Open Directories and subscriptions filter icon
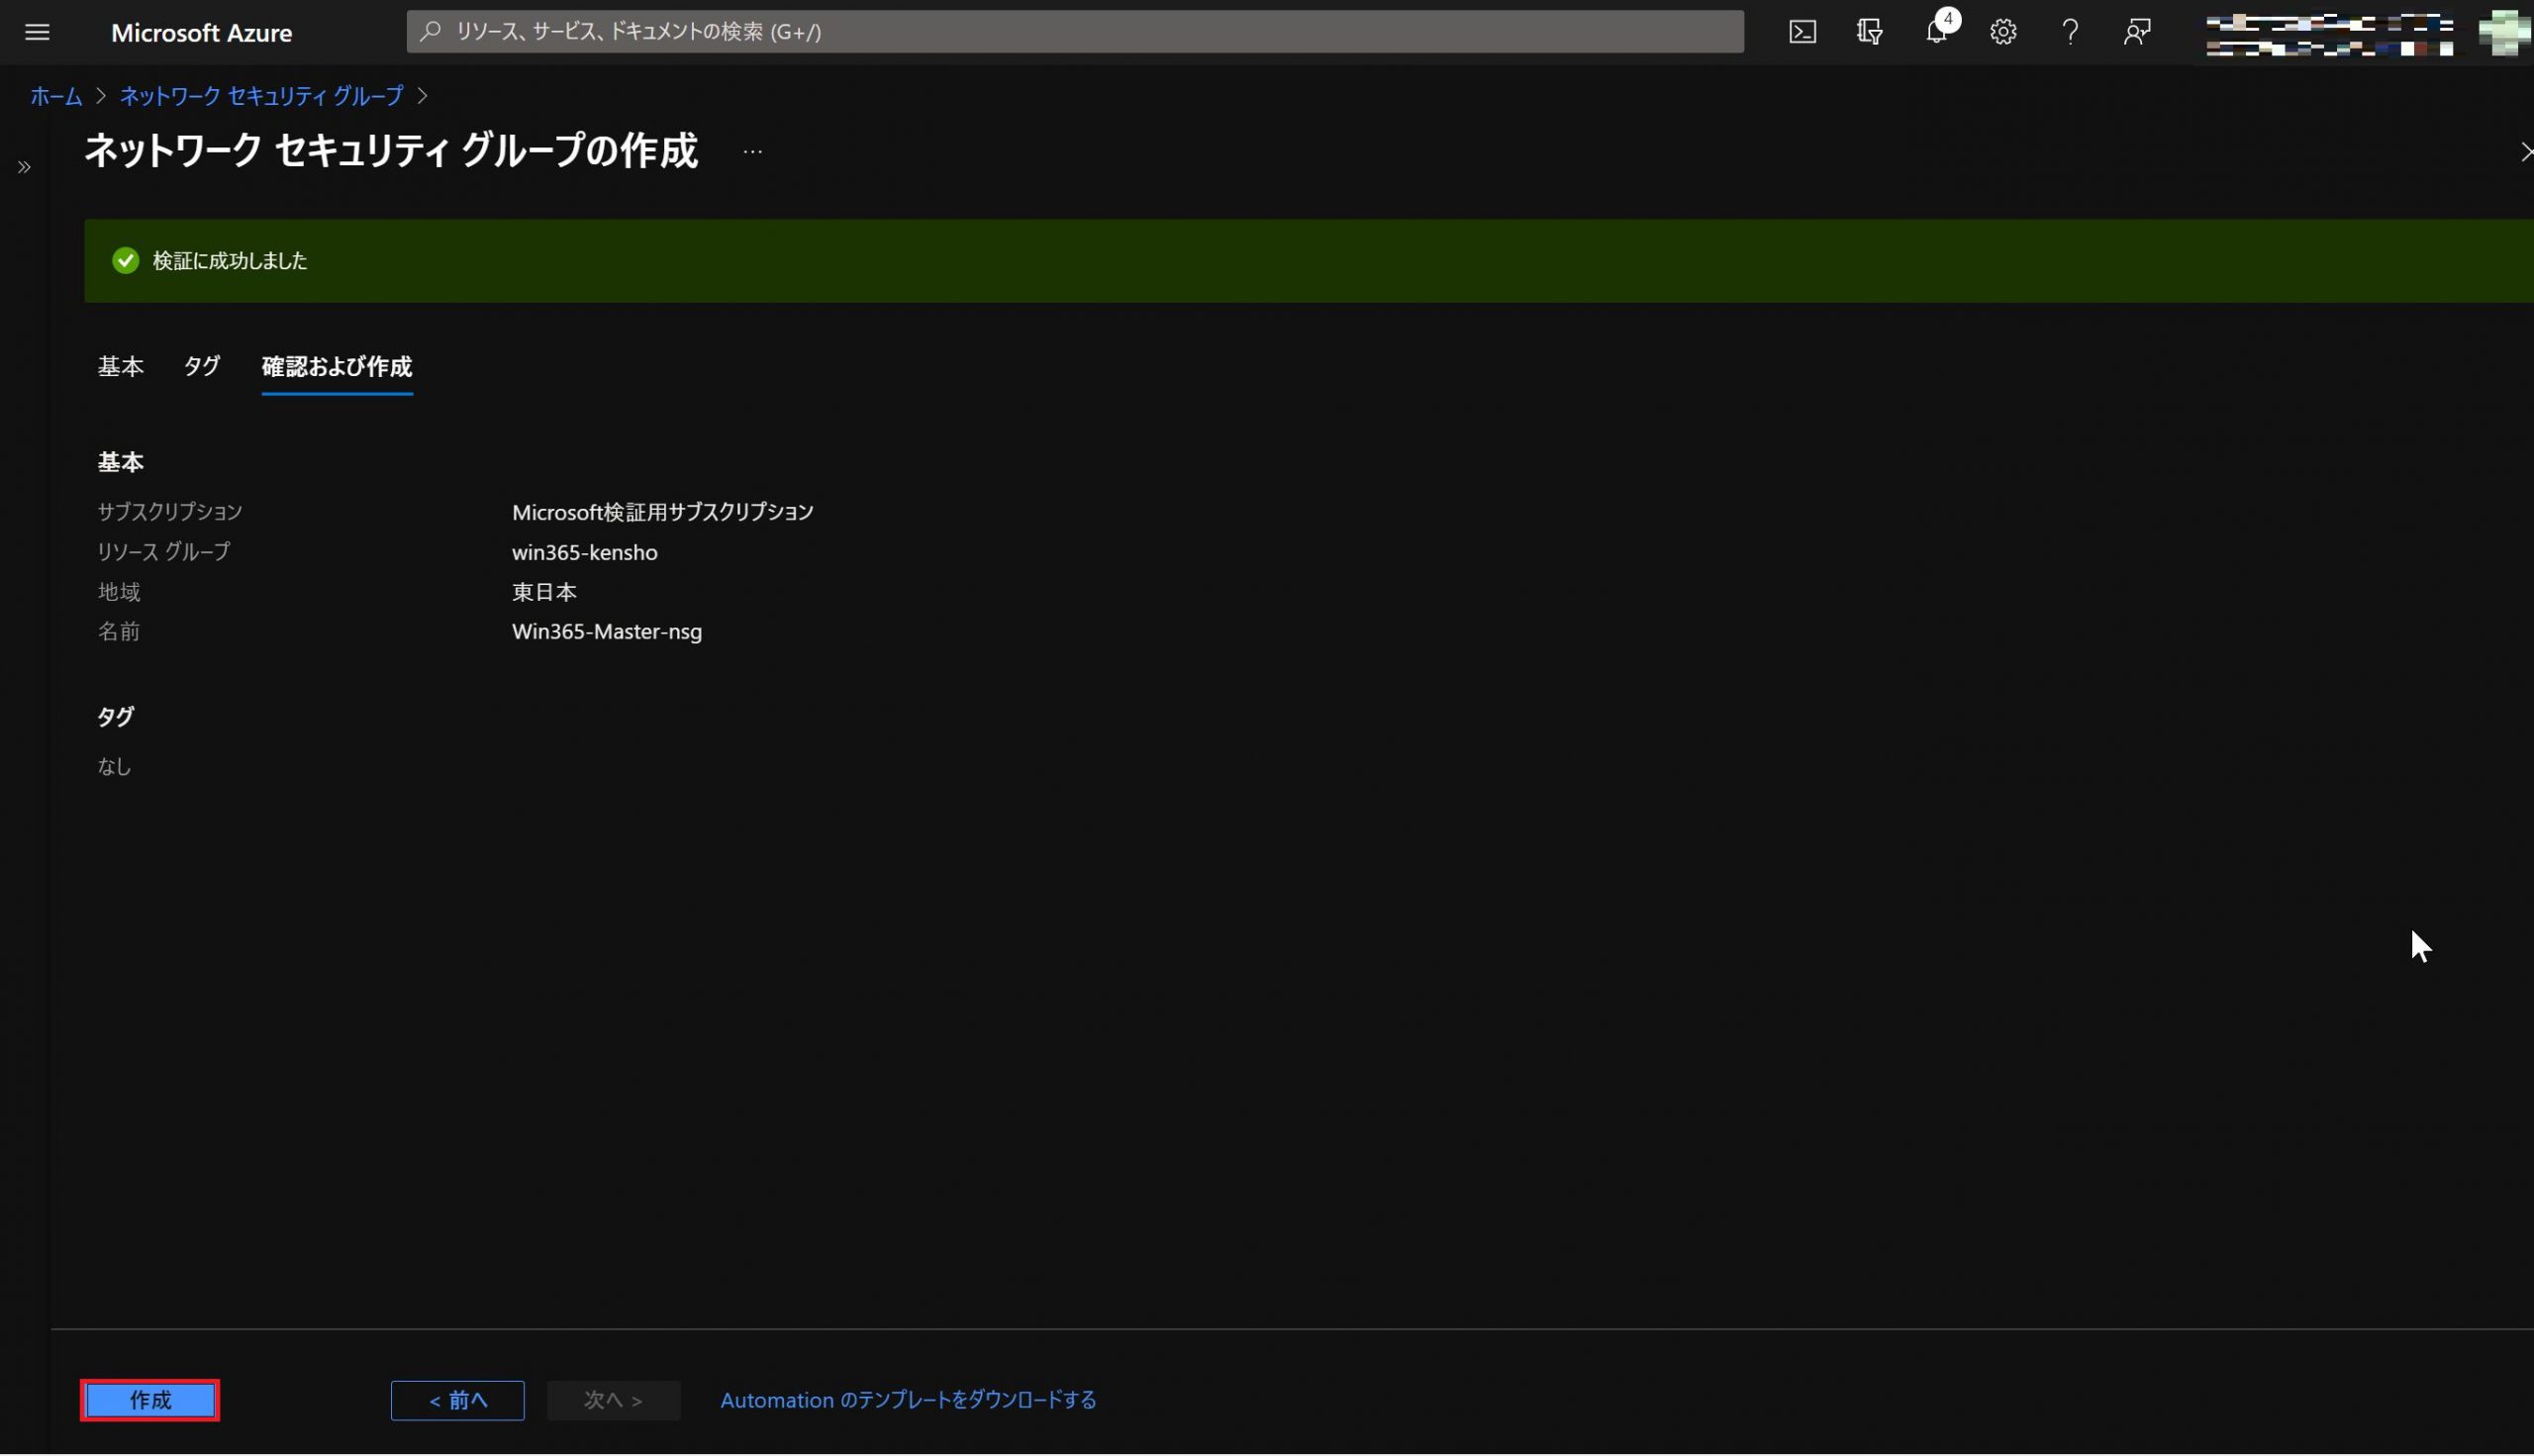 click(1869, 32)
